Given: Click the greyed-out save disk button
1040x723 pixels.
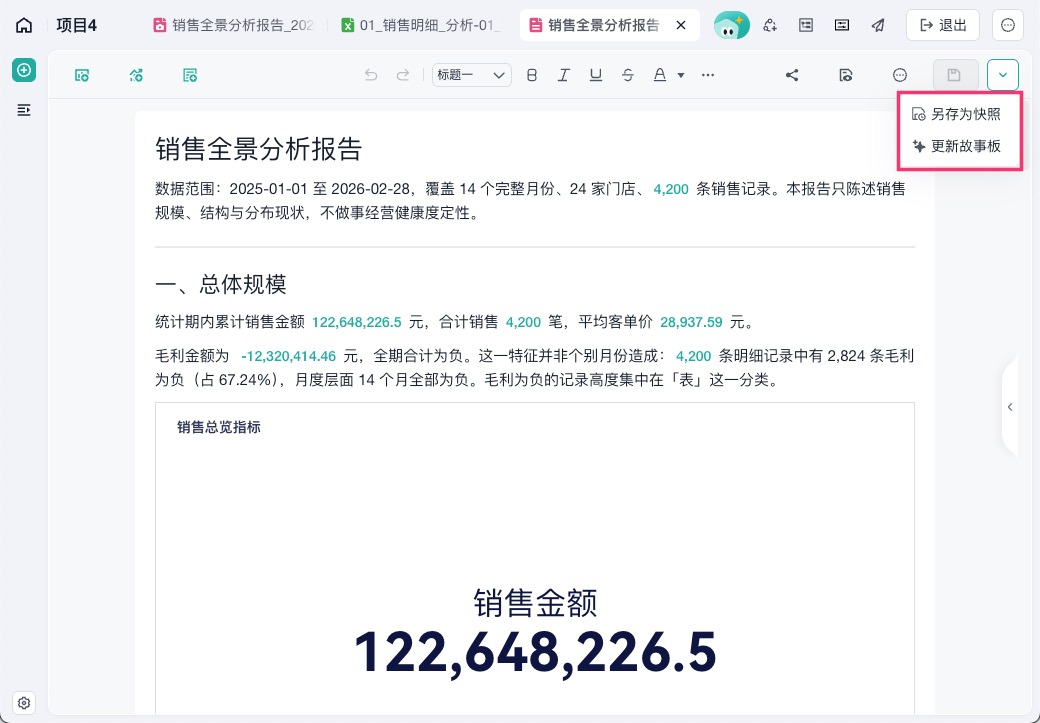Looking at the screenshot, I should (x=955, y=75).
